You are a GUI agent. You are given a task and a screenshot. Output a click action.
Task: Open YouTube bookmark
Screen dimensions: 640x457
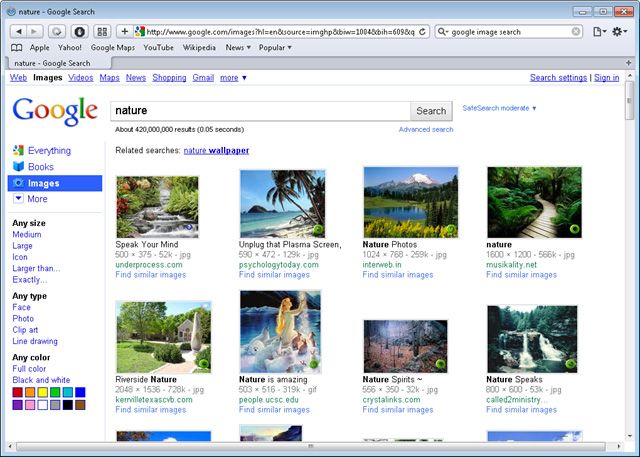(158, 48)
